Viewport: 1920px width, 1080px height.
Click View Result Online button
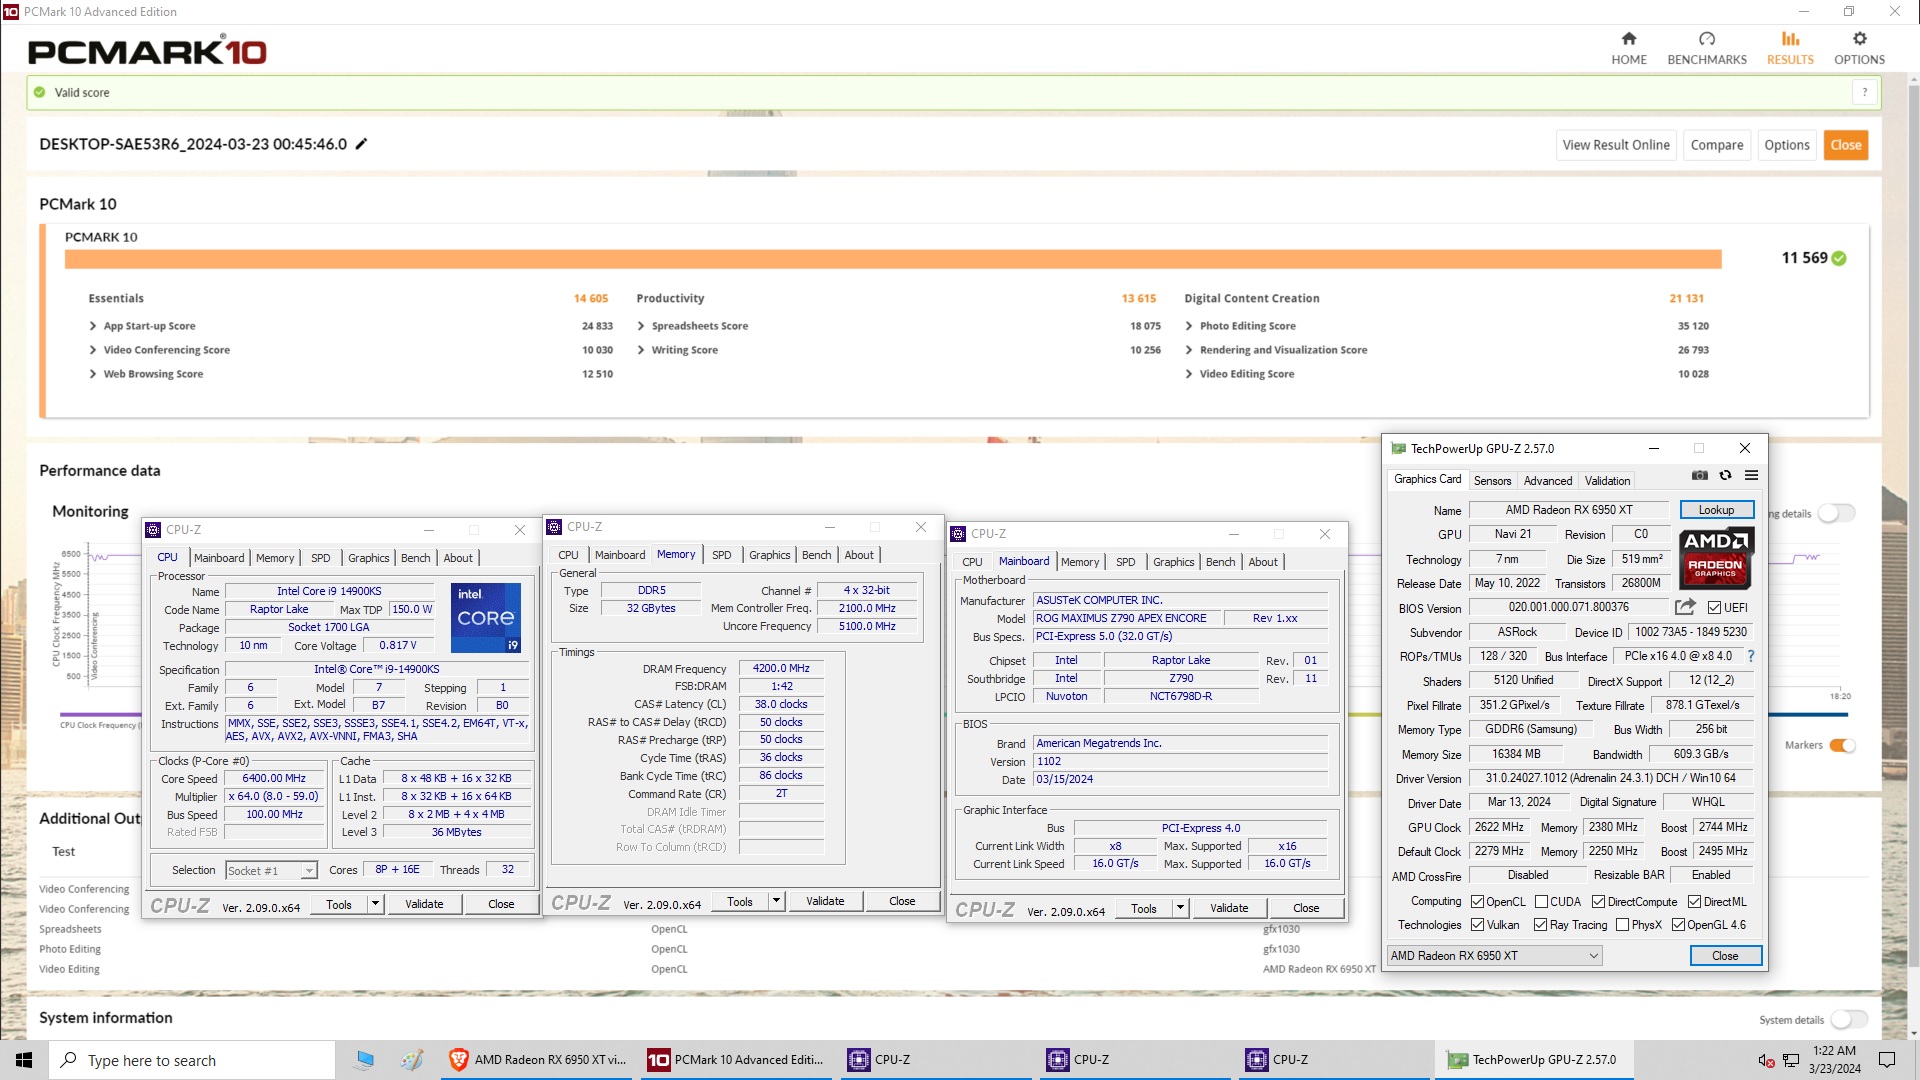coord(1616,145)
